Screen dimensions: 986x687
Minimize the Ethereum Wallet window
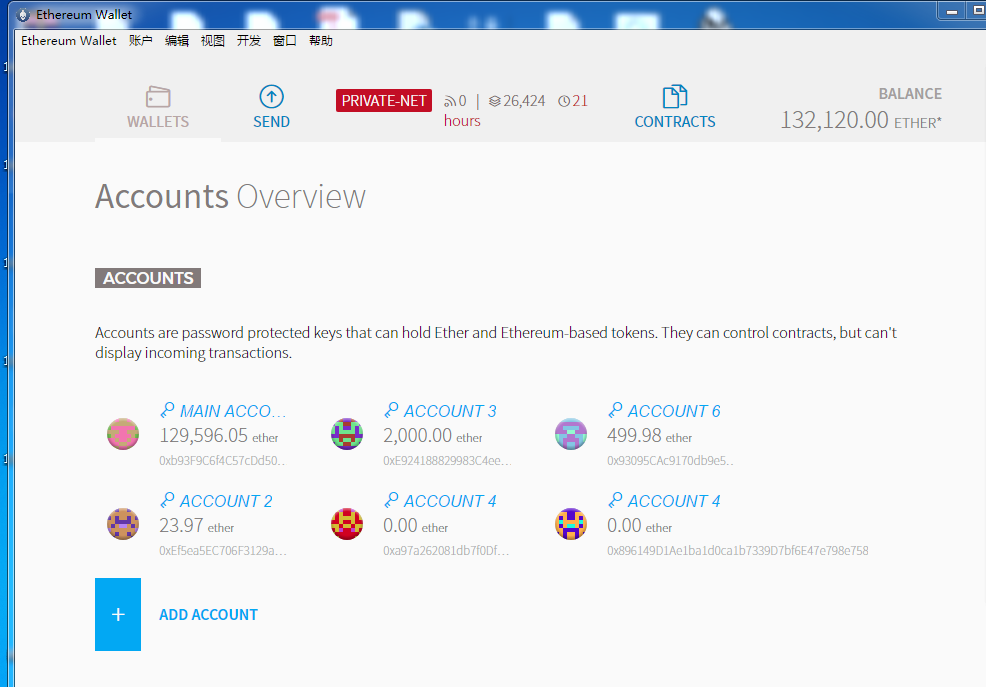(951, 11)
